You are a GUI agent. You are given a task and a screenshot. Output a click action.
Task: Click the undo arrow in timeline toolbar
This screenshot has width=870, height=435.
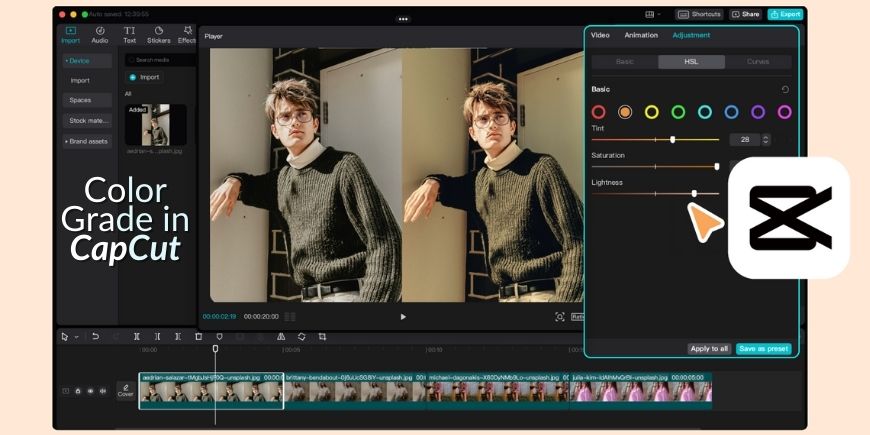(96, 337)
